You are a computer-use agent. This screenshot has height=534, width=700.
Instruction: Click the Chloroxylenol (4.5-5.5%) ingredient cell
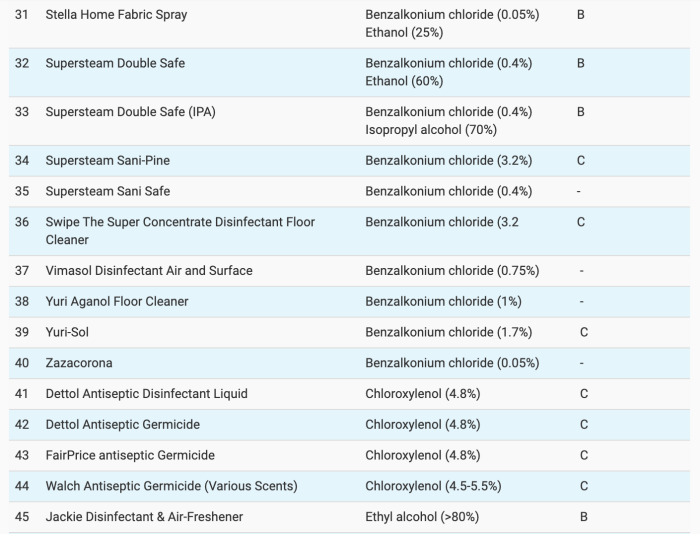[433, 486]
